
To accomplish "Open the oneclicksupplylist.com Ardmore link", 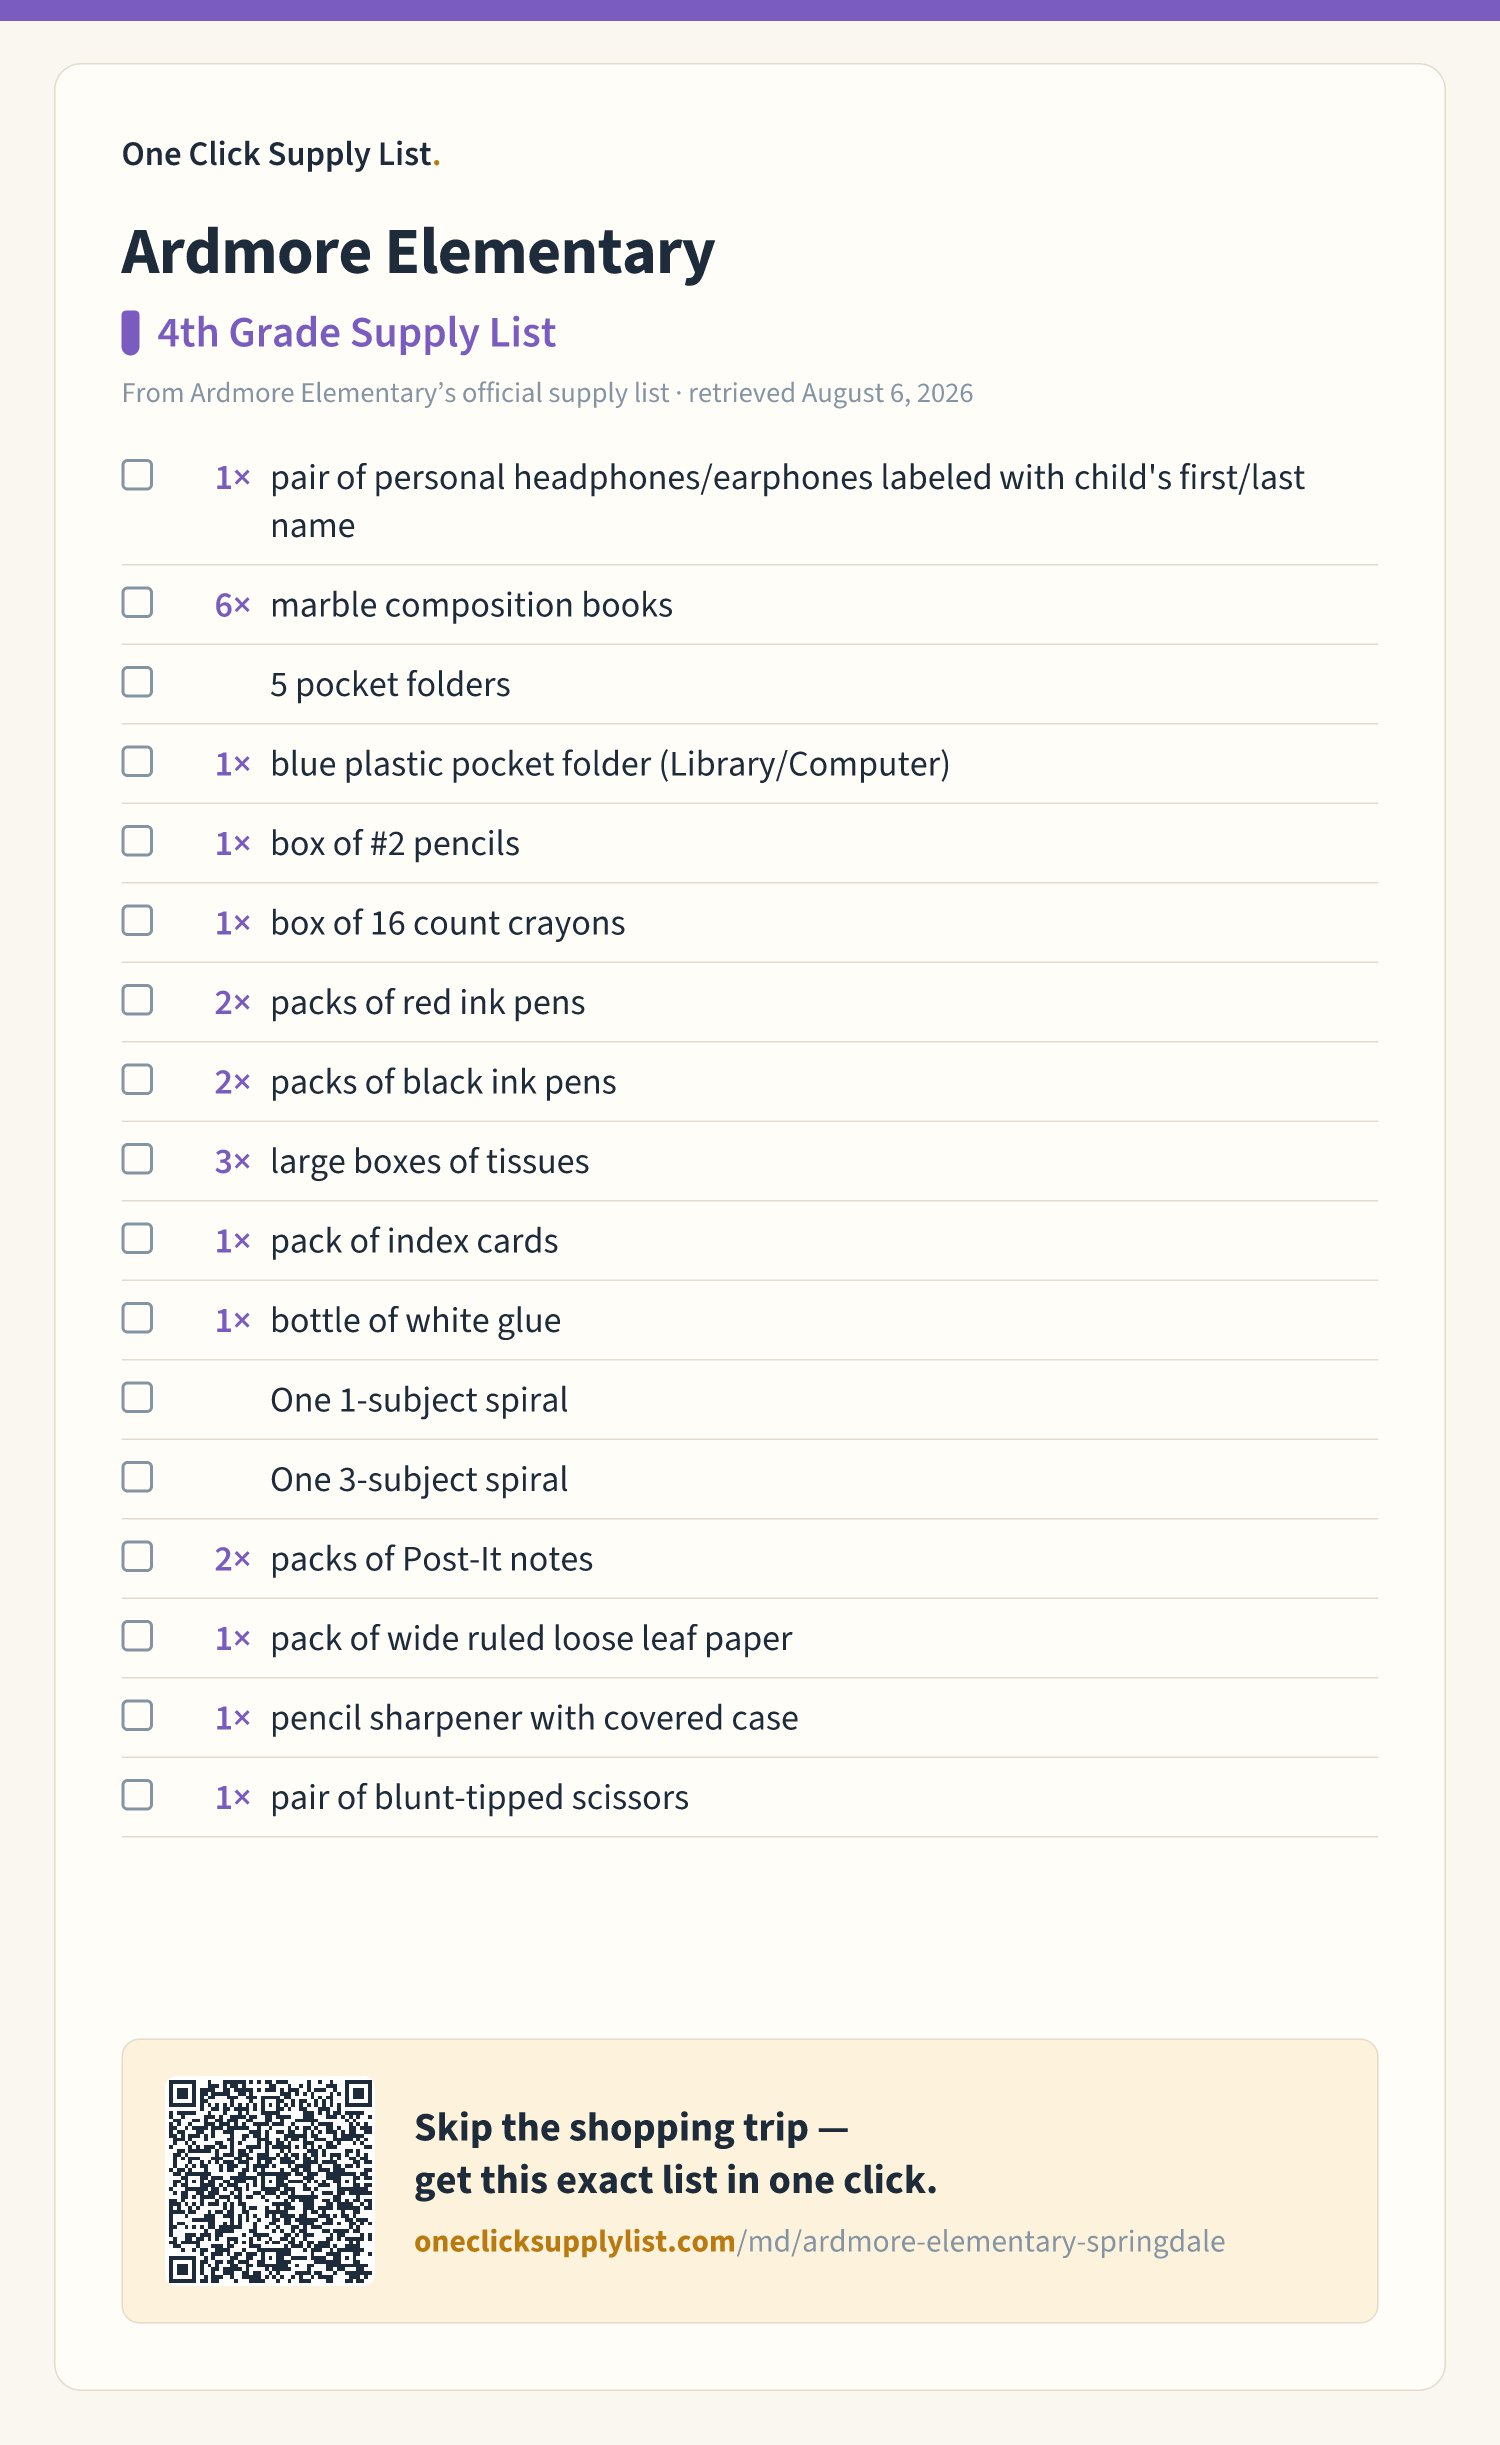I will [819, 2241].
